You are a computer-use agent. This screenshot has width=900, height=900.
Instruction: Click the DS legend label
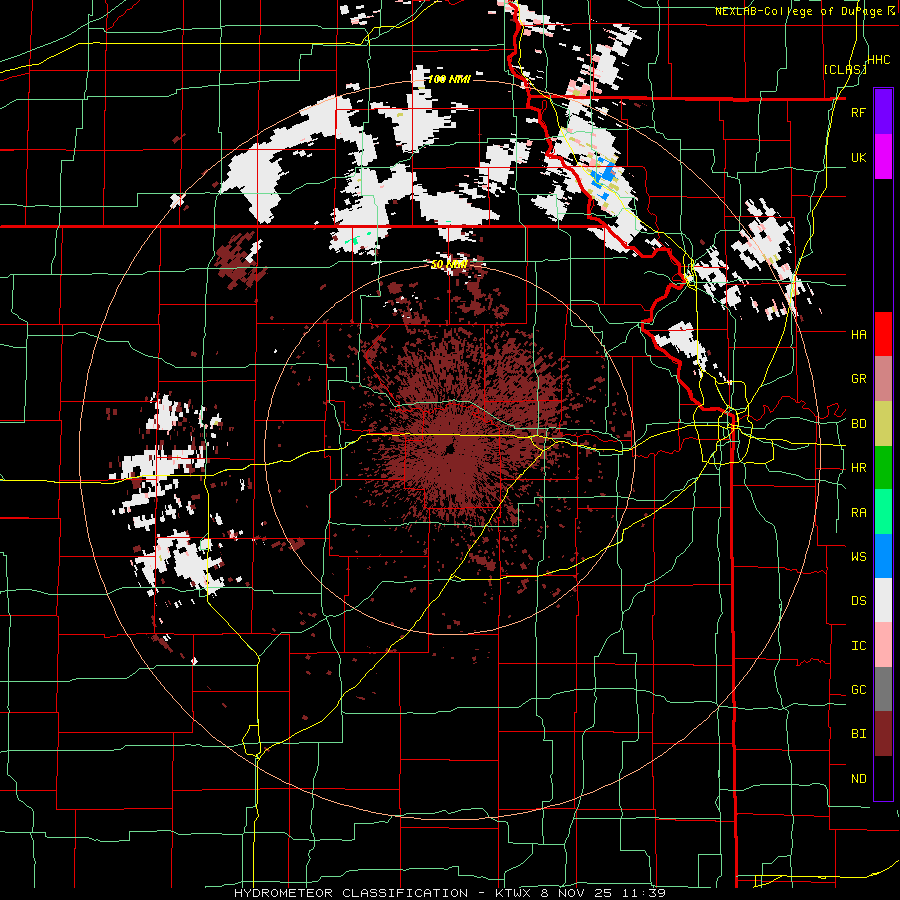coord(858,601)
